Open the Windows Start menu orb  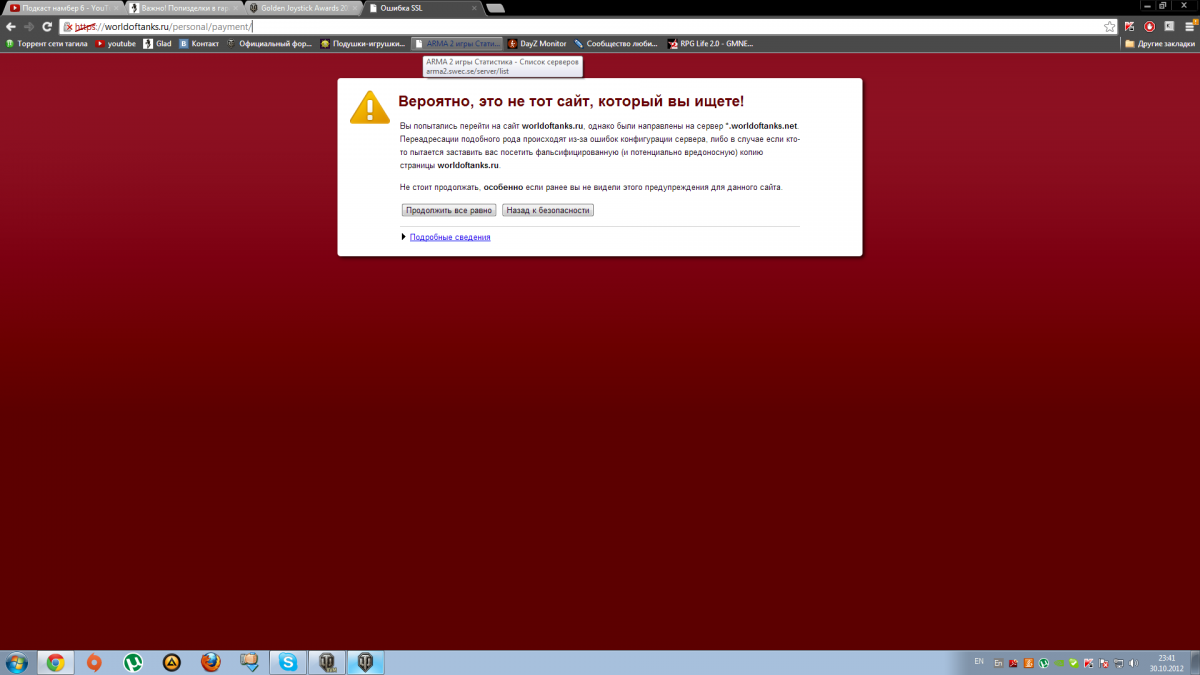coord(17,662)
